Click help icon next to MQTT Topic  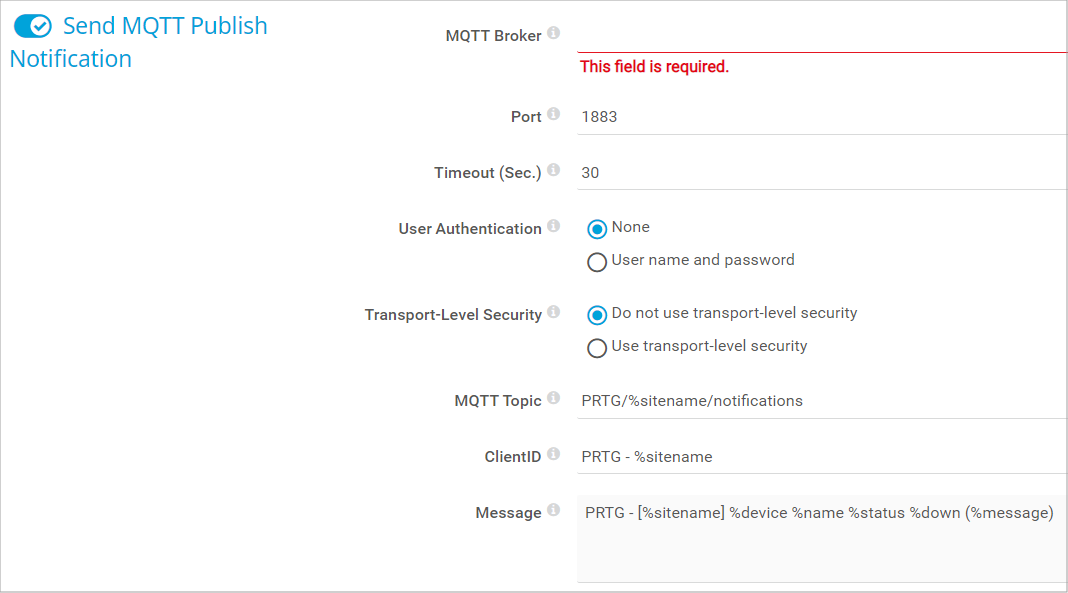point(554,399)
